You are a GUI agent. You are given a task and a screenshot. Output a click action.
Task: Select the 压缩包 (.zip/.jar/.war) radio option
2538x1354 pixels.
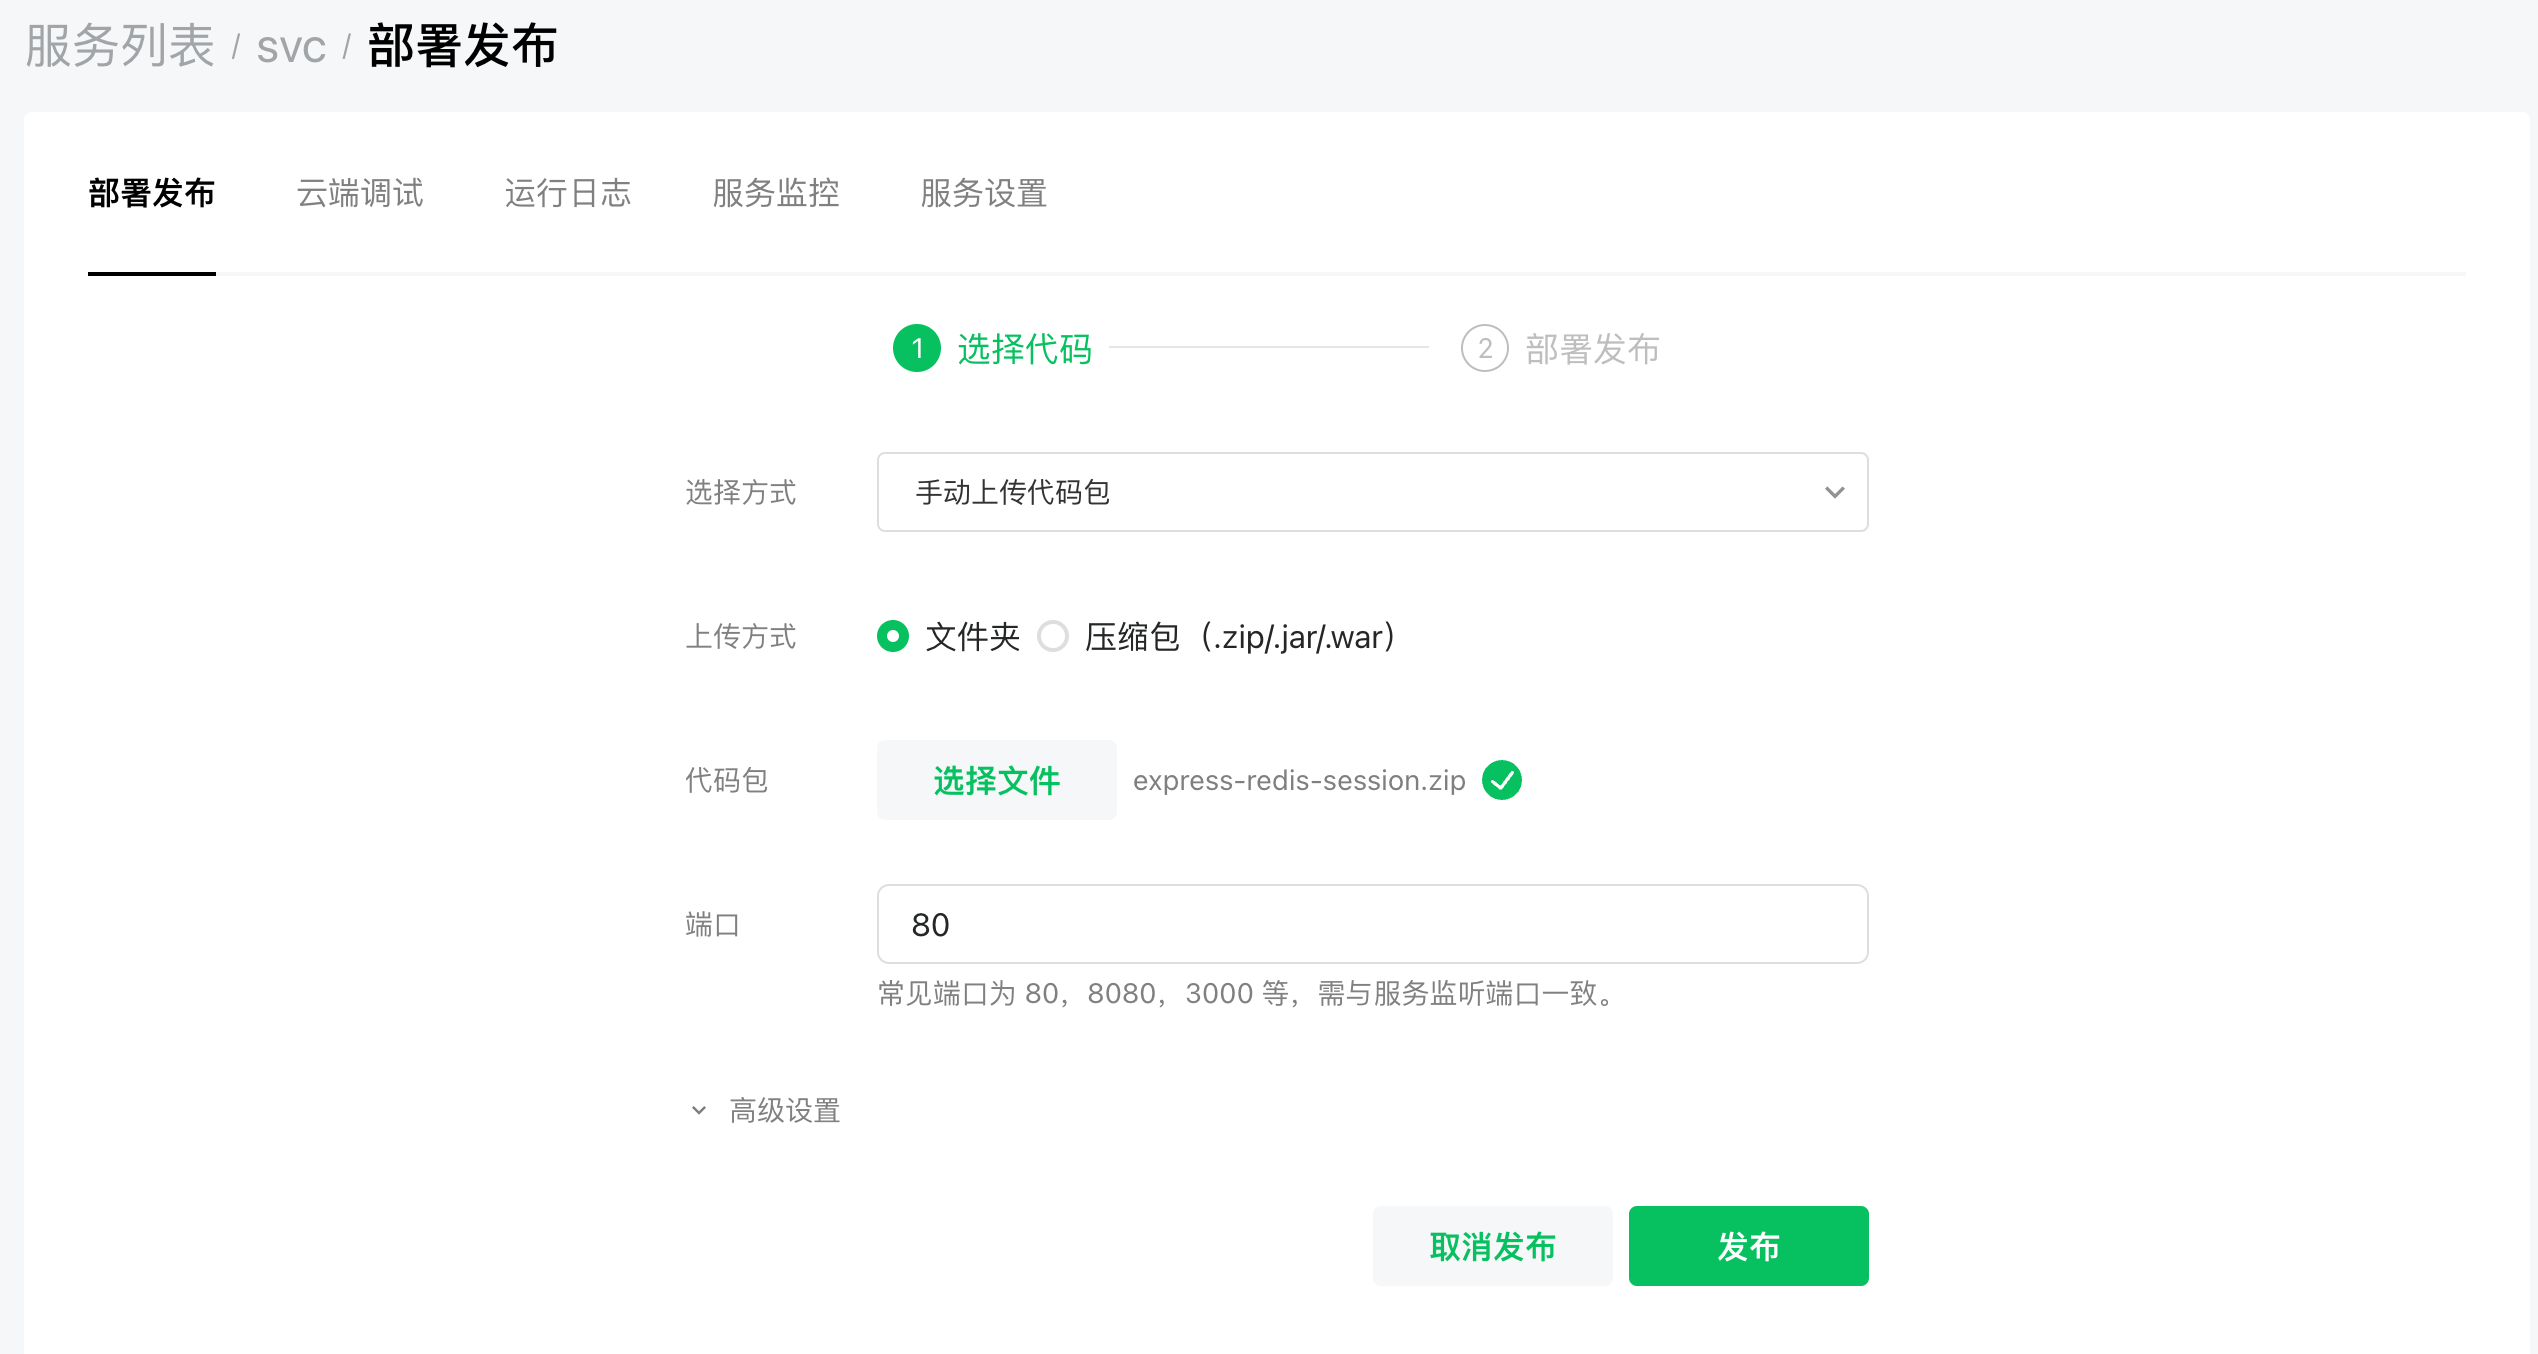coord(1053,636)
